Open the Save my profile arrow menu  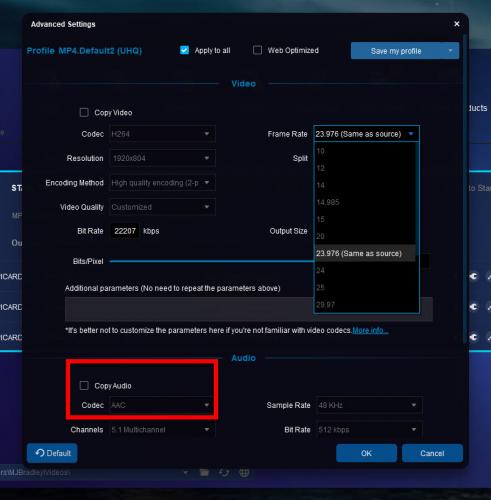[450, 51]
